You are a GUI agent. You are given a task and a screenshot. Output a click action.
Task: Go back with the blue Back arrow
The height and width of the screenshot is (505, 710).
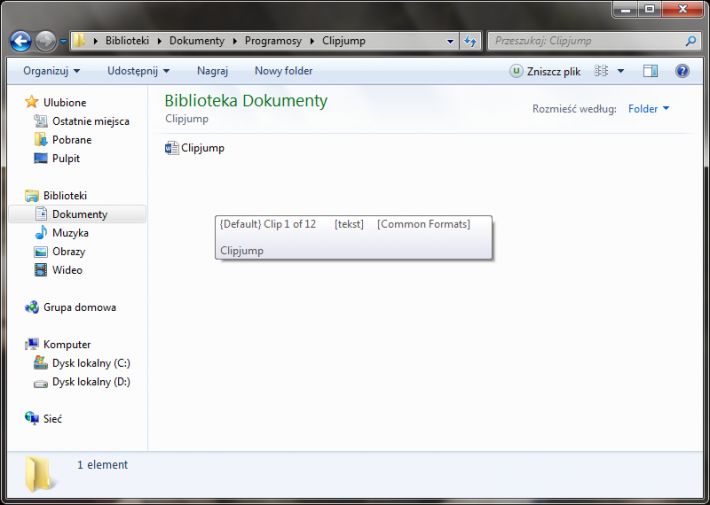(21, 41)
